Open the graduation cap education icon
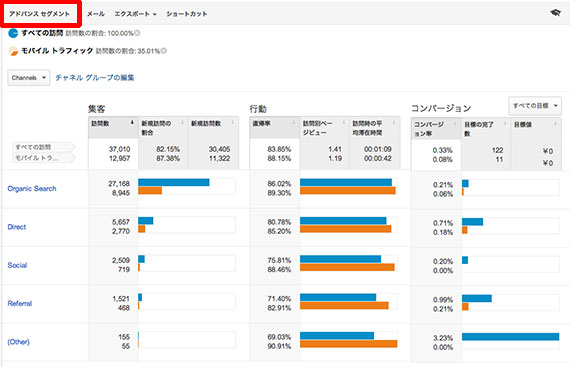Viewport: 570px width, 367px height. [x=555, y=13]
